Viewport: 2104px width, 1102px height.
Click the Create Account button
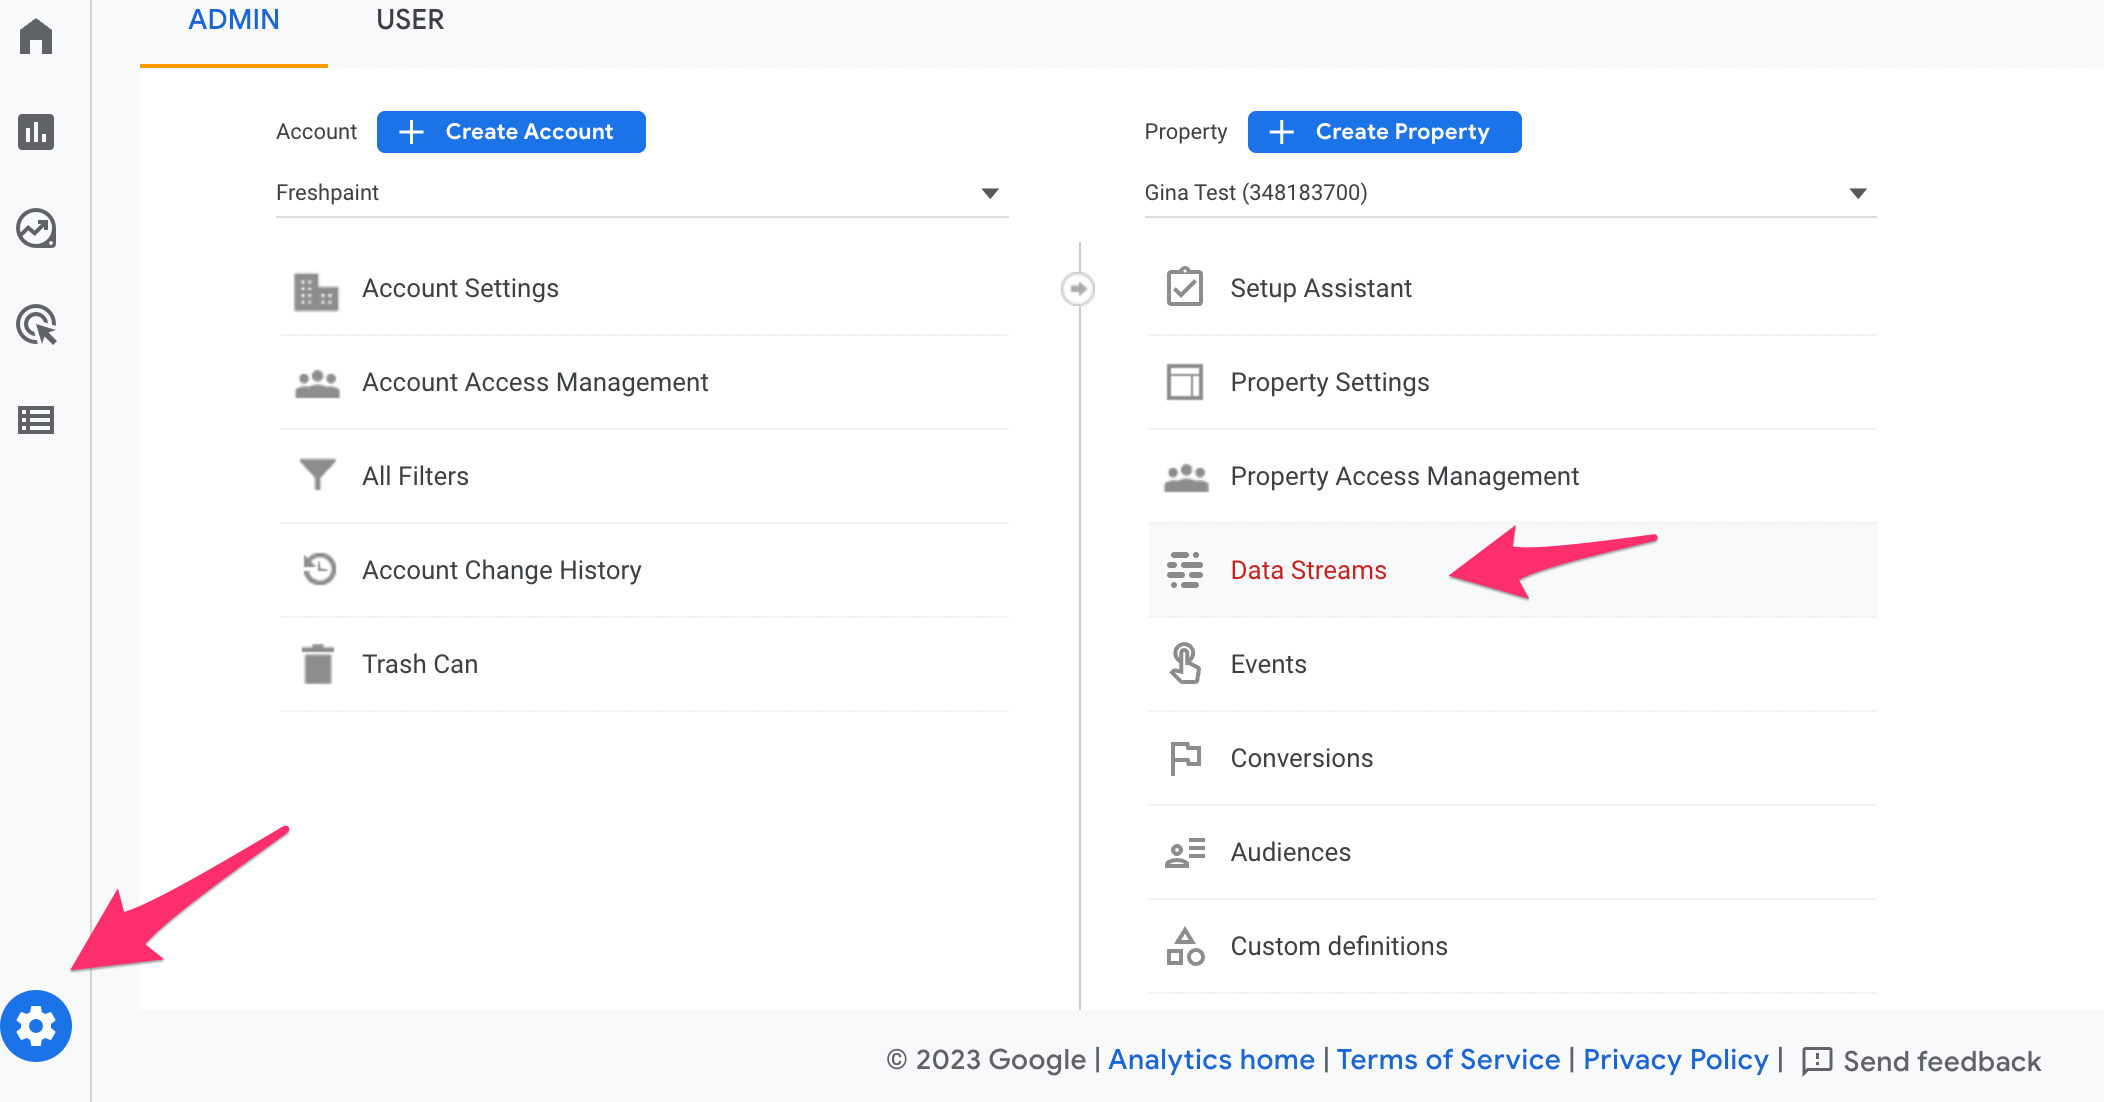[x=511, y=132]
